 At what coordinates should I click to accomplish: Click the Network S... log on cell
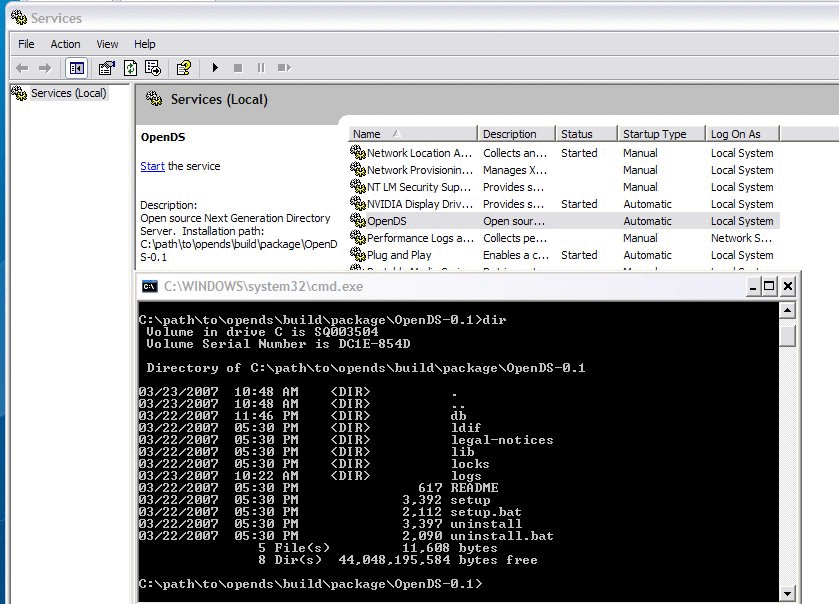click(741, 238)
